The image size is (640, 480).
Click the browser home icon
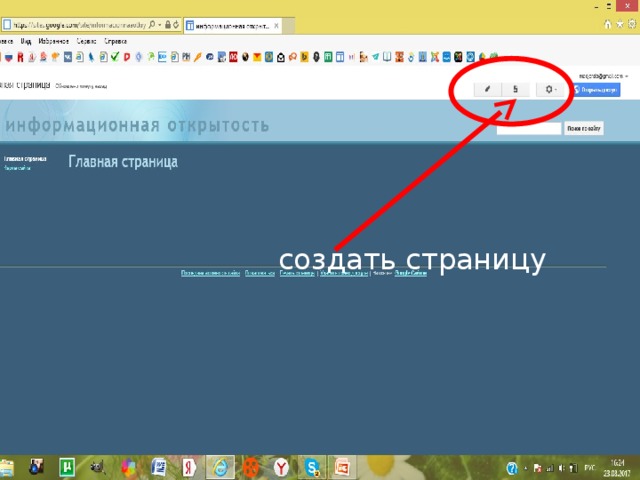[x=608, y=24]
